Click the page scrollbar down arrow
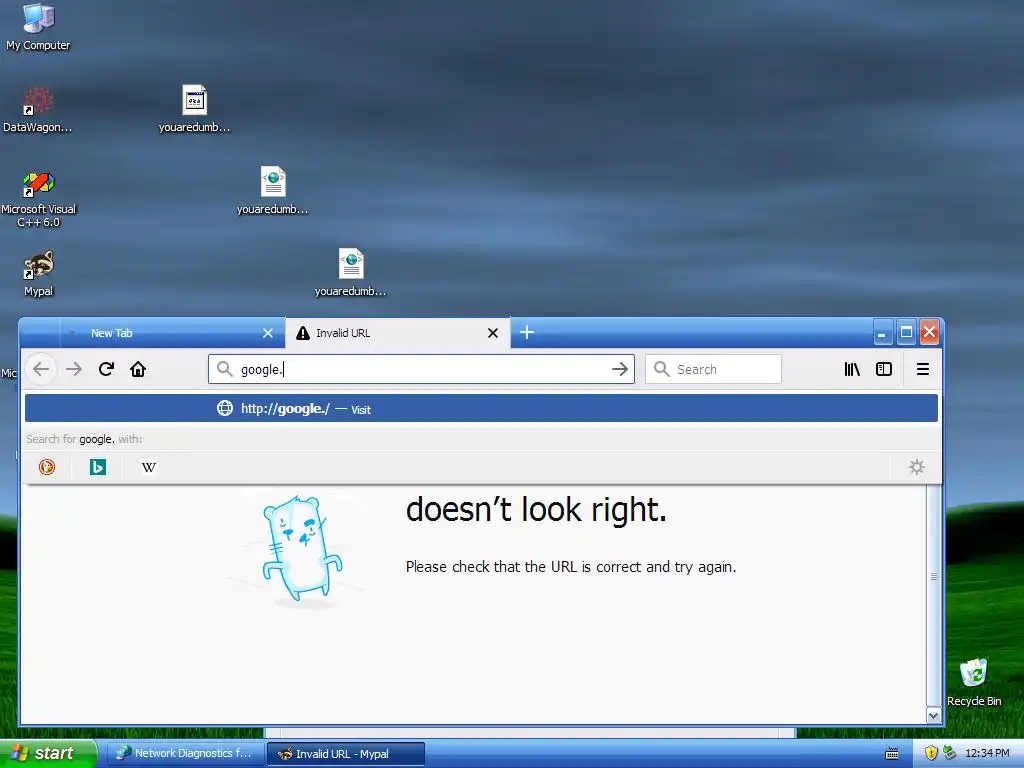 click(x=934, y=716)
